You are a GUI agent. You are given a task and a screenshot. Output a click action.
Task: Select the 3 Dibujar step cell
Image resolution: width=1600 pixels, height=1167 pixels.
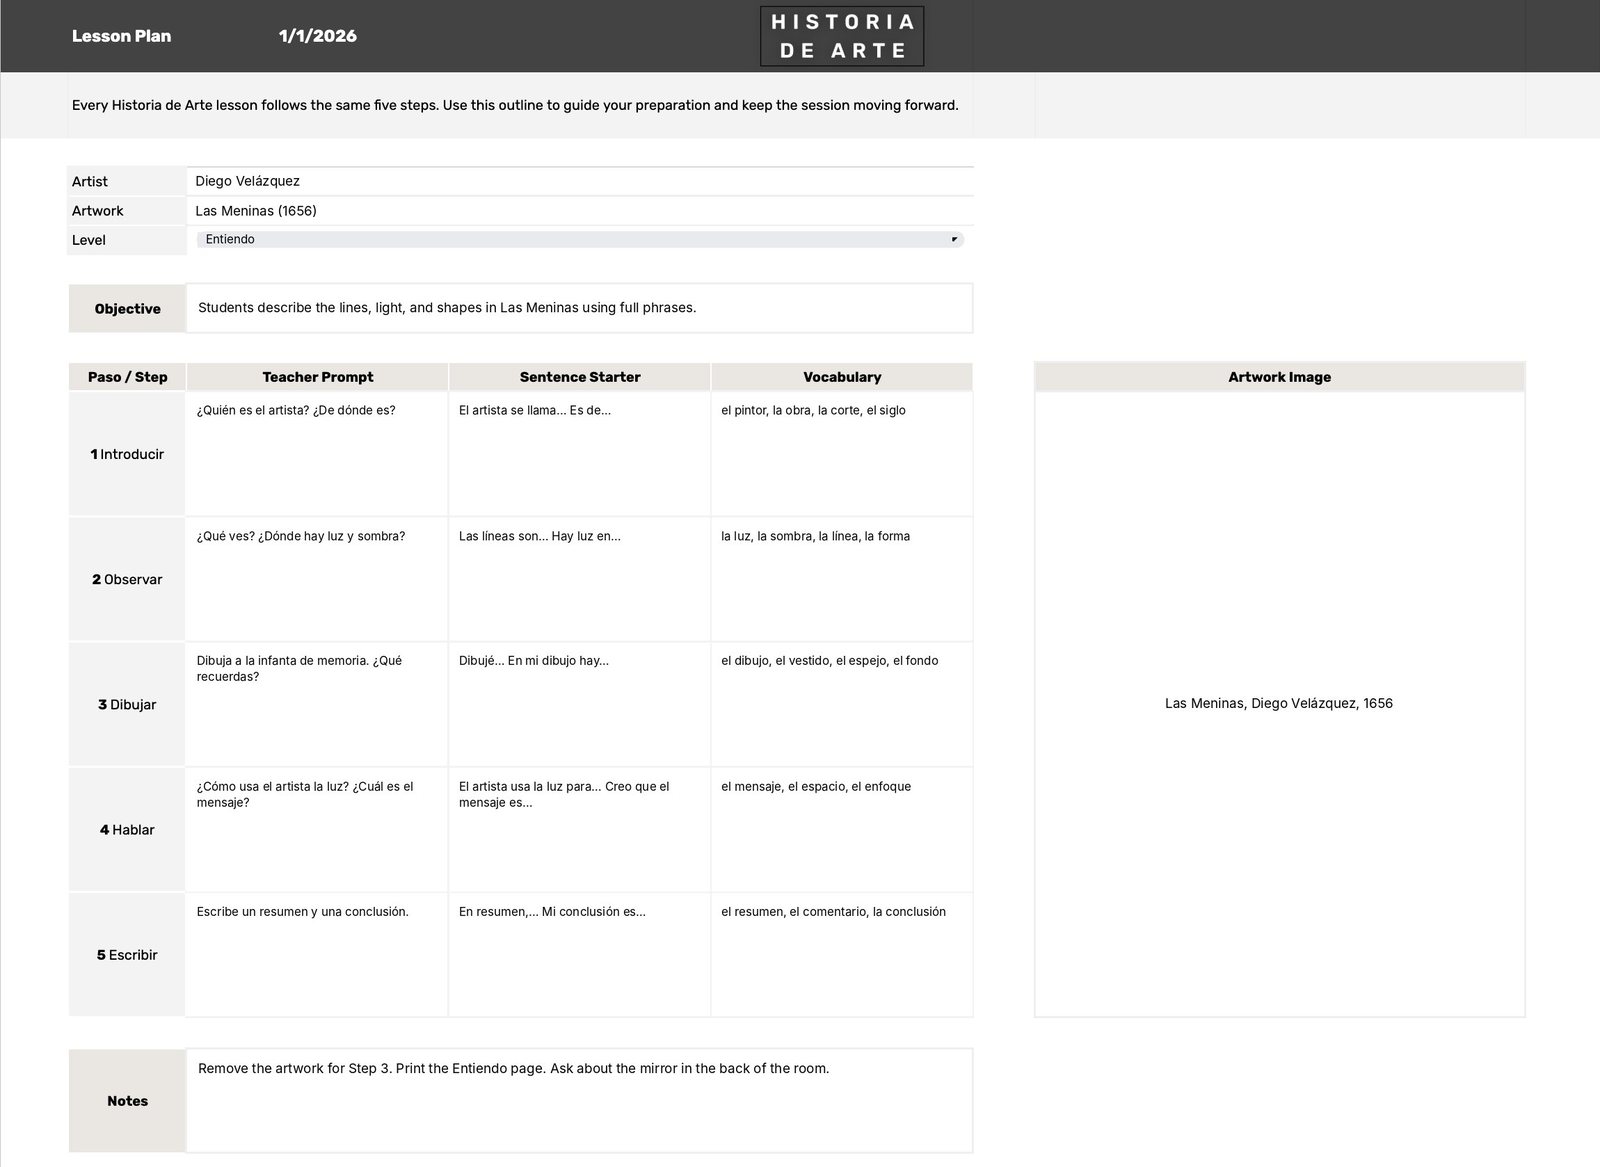[x=127, y=704]
